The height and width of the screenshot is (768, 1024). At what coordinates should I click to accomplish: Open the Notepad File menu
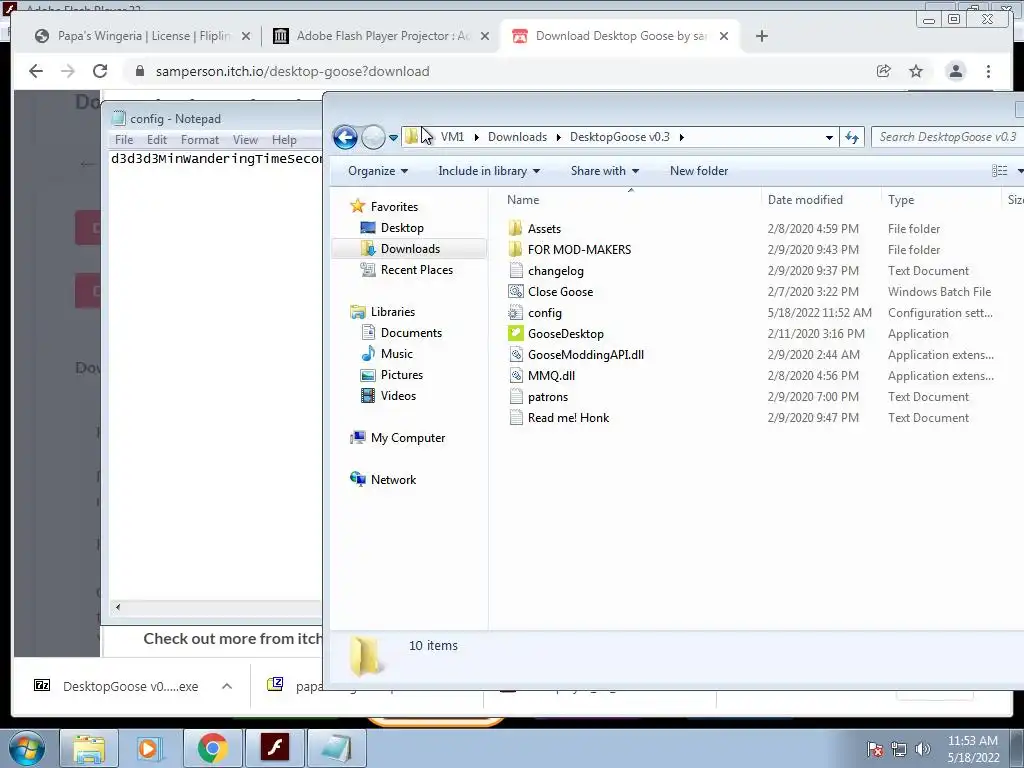click(123, 140)
